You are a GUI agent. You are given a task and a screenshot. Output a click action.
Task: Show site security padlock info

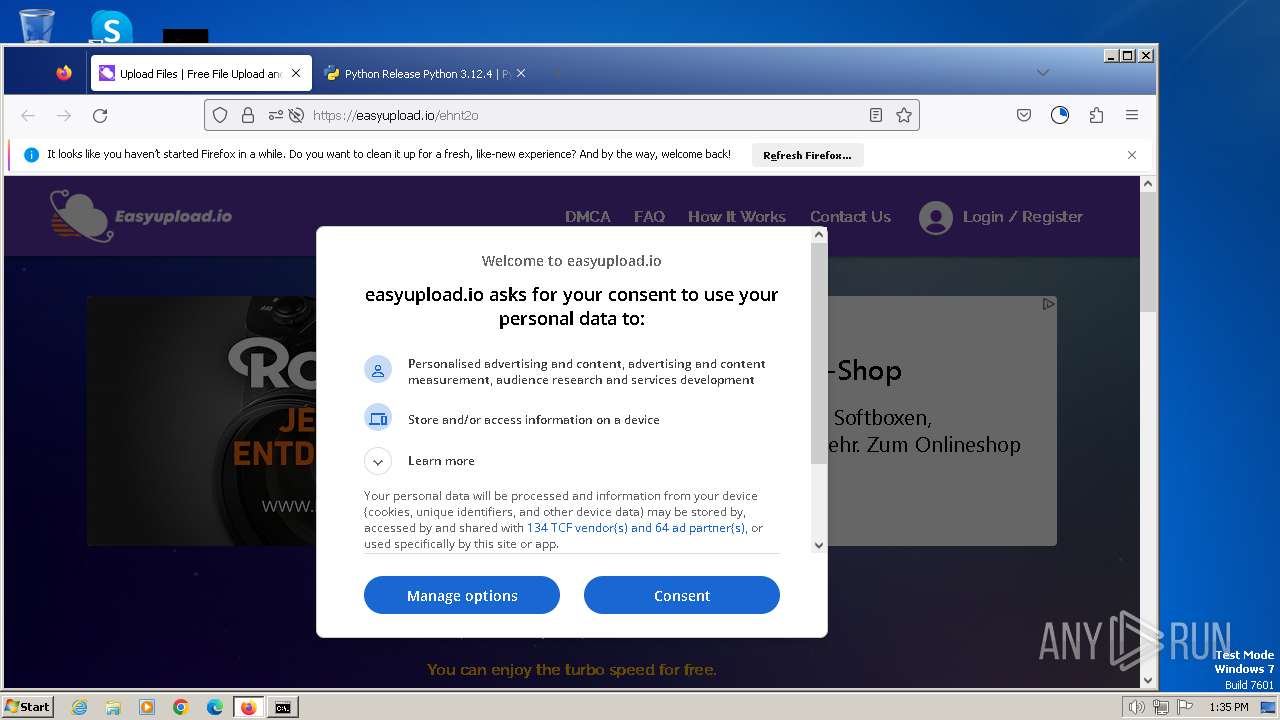point(248,115)
